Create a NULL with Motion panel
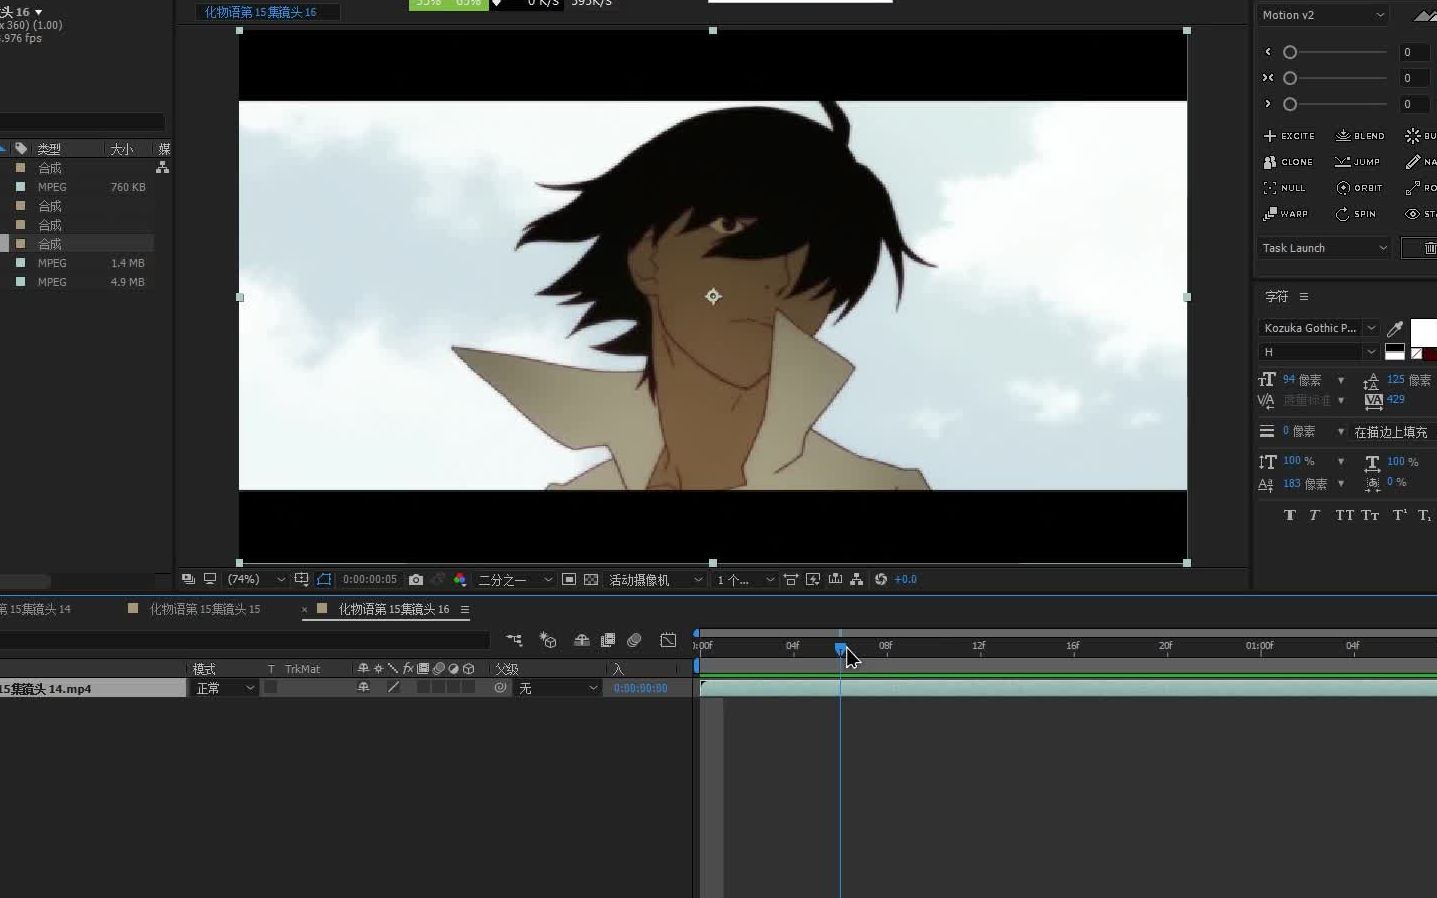 click(1285, 188)
